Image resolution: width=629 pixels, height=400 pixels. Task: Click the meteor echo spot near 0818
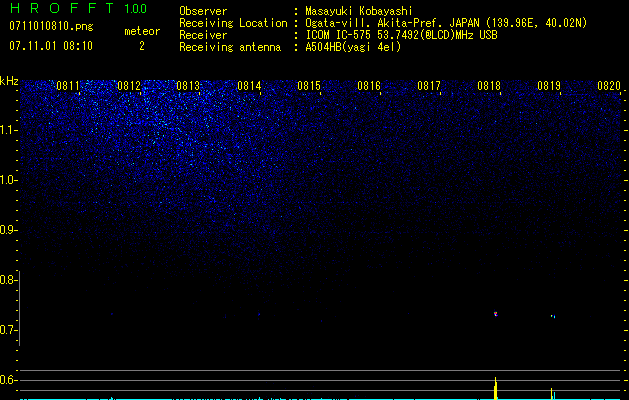click(495, 314)
